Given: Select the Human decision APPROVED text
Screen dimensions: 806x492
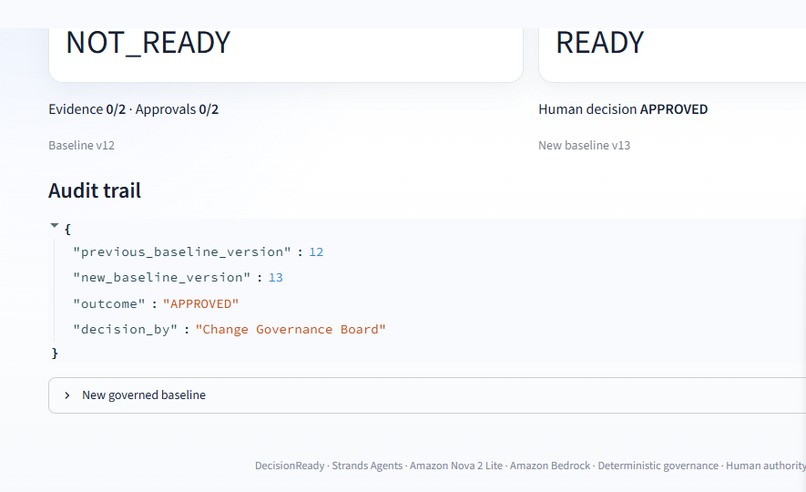Looking at the screenshot, I should tap(623, 110).
